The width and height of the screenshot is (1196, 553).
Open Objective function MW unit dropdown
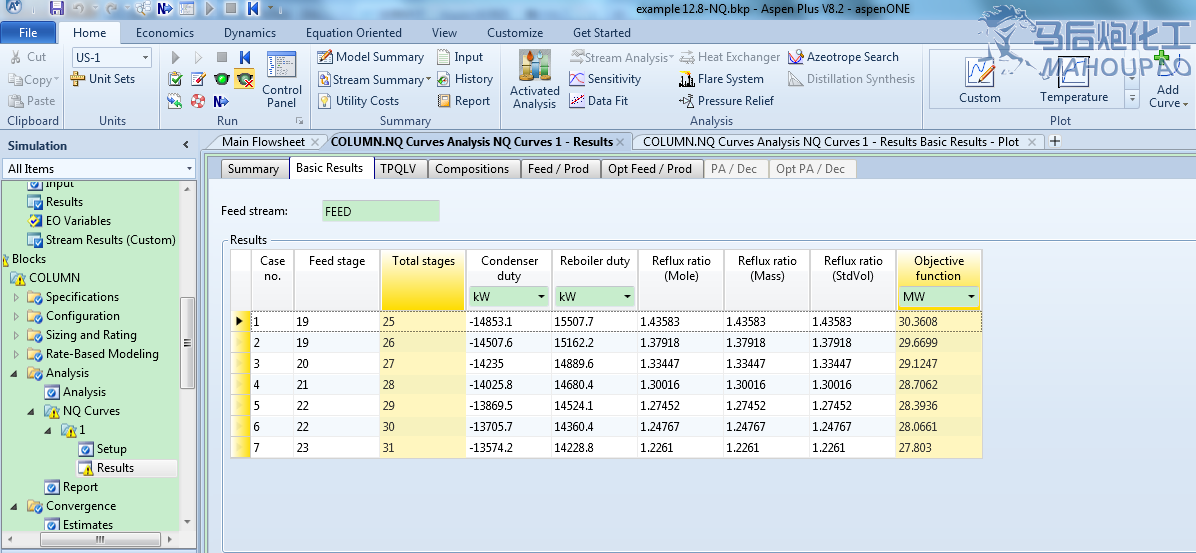pyautogui.click(x=972, y=296)
